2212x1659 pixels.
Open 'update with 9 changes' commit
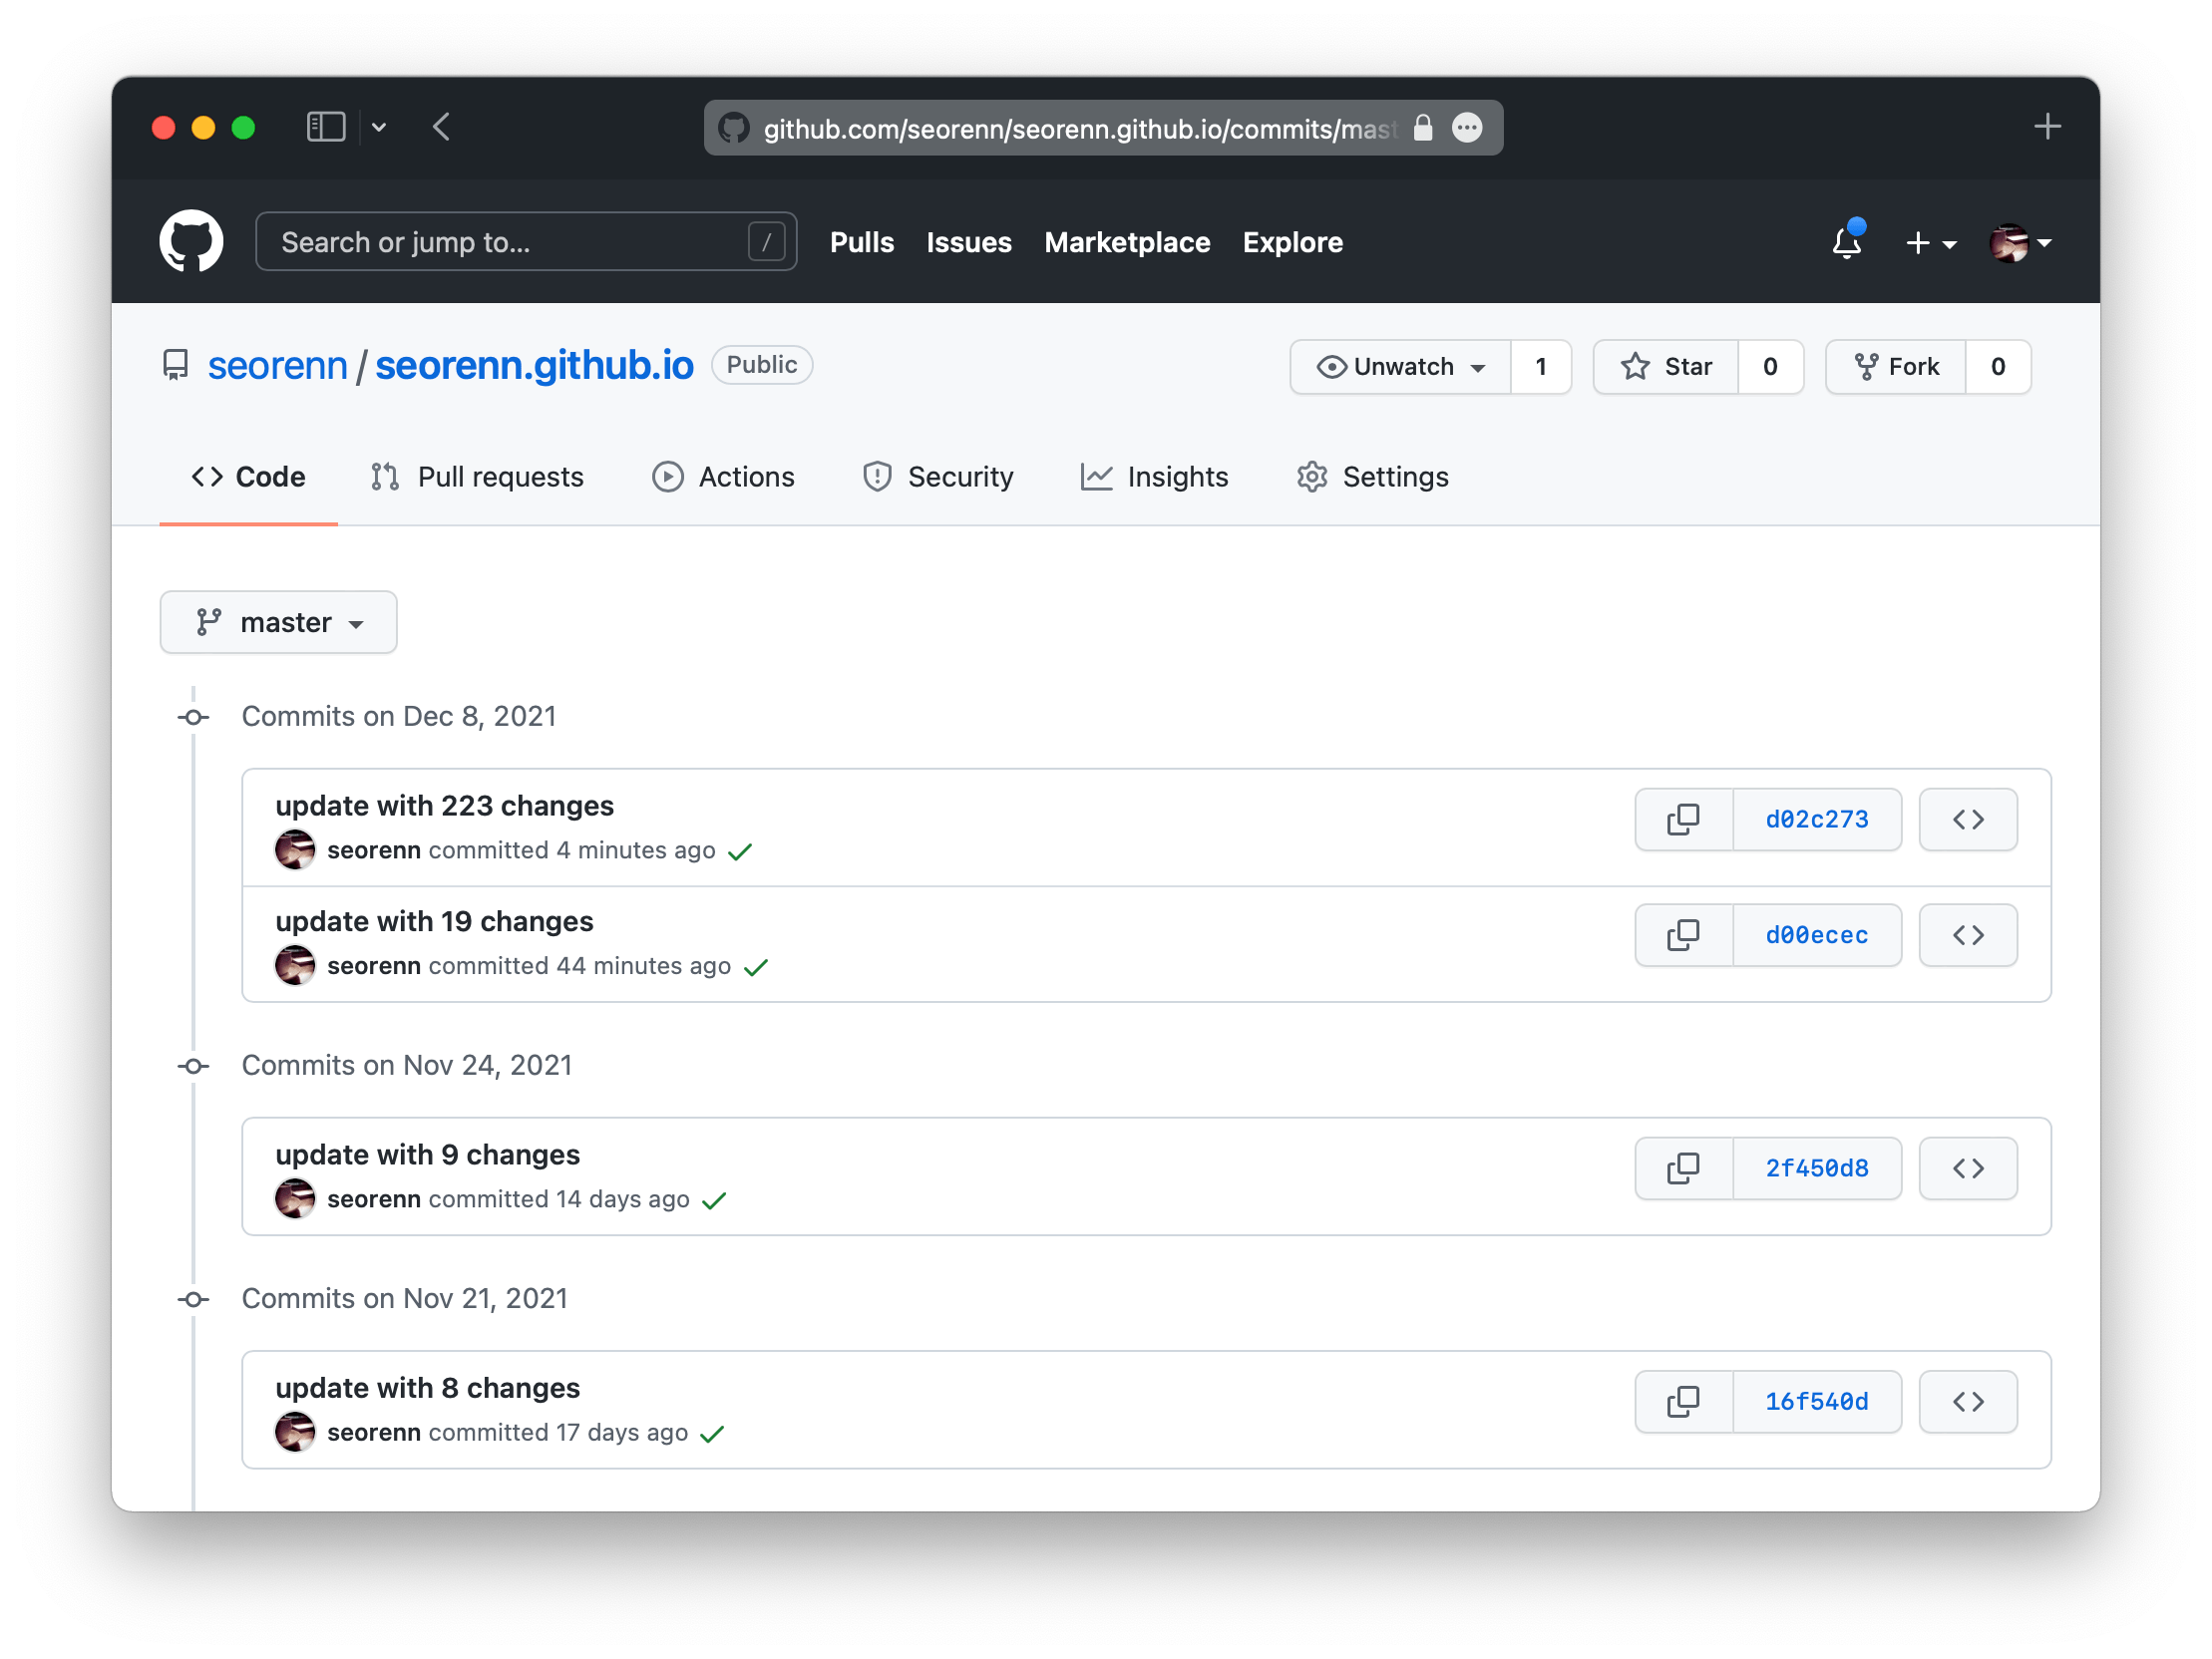point(427,1155)
